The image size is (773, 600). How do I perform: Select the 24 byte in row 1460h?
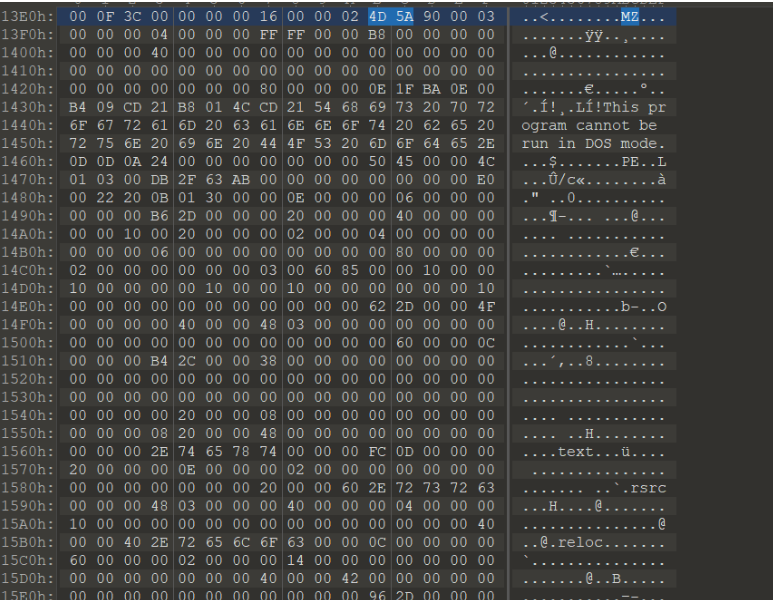click(159, 162)
